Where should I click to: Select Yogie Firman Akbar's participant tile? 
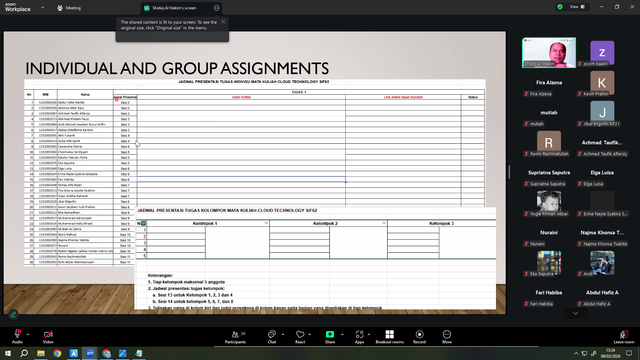pyautogui.click(x=549, y=203)
